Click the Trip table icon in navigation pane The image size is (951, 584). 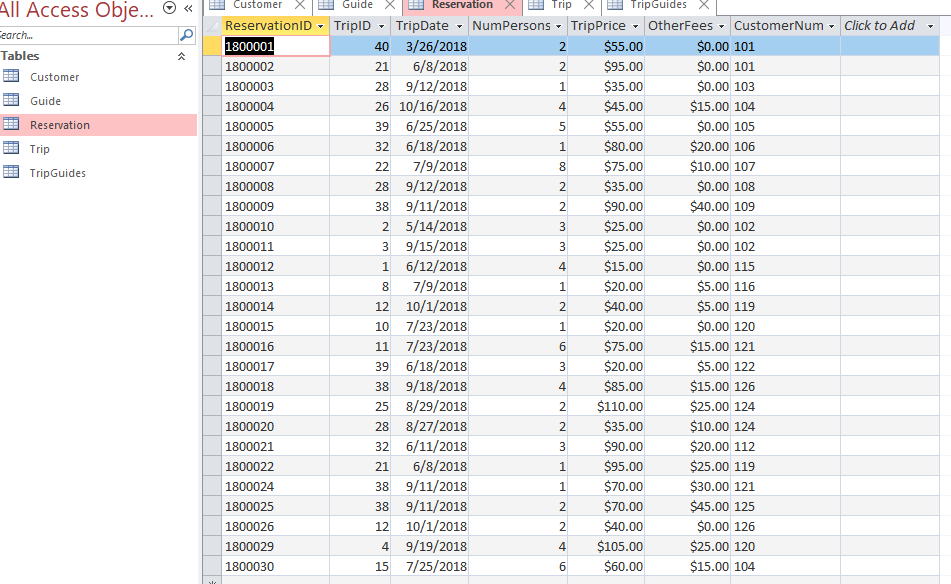pos(11,148)
